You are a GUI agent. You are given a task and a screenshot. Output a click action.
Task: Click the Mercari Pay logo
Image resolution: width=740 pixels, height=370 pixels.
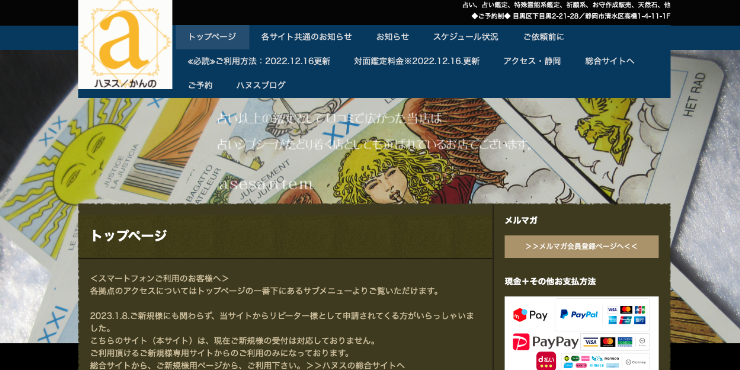[x=530, y=315]
